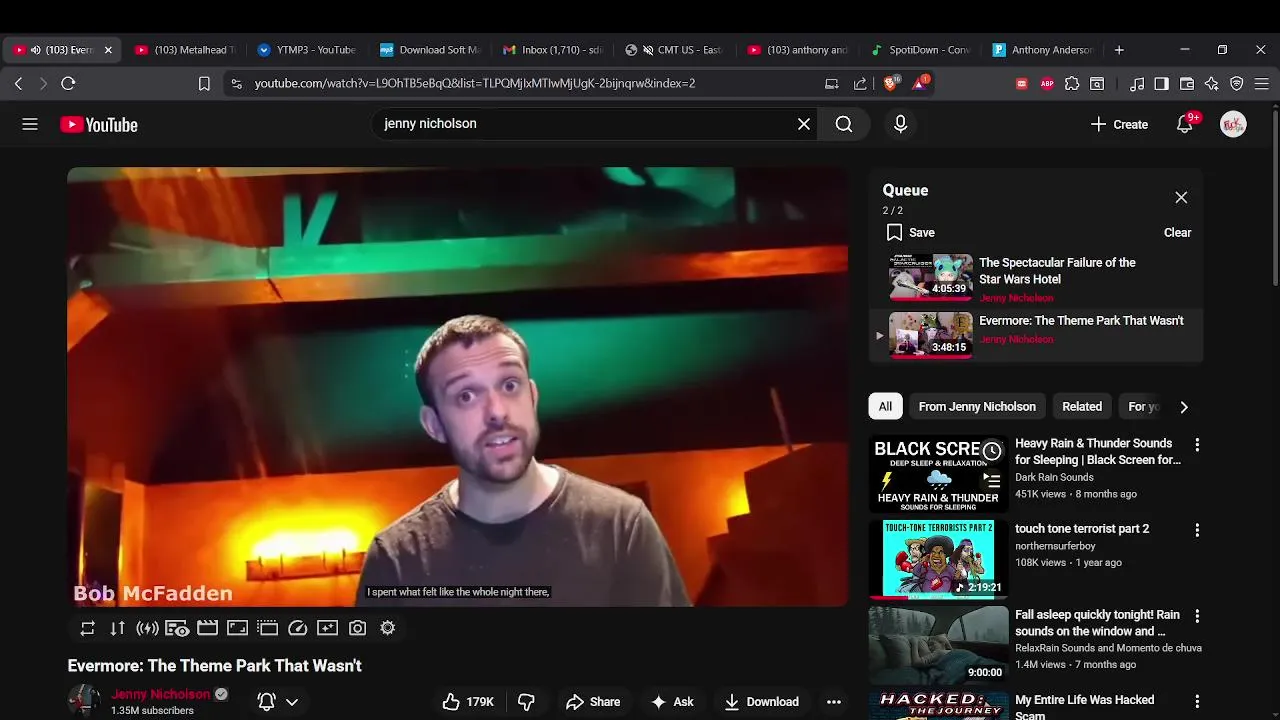Open the account avatar menu

click(1233, 124)
